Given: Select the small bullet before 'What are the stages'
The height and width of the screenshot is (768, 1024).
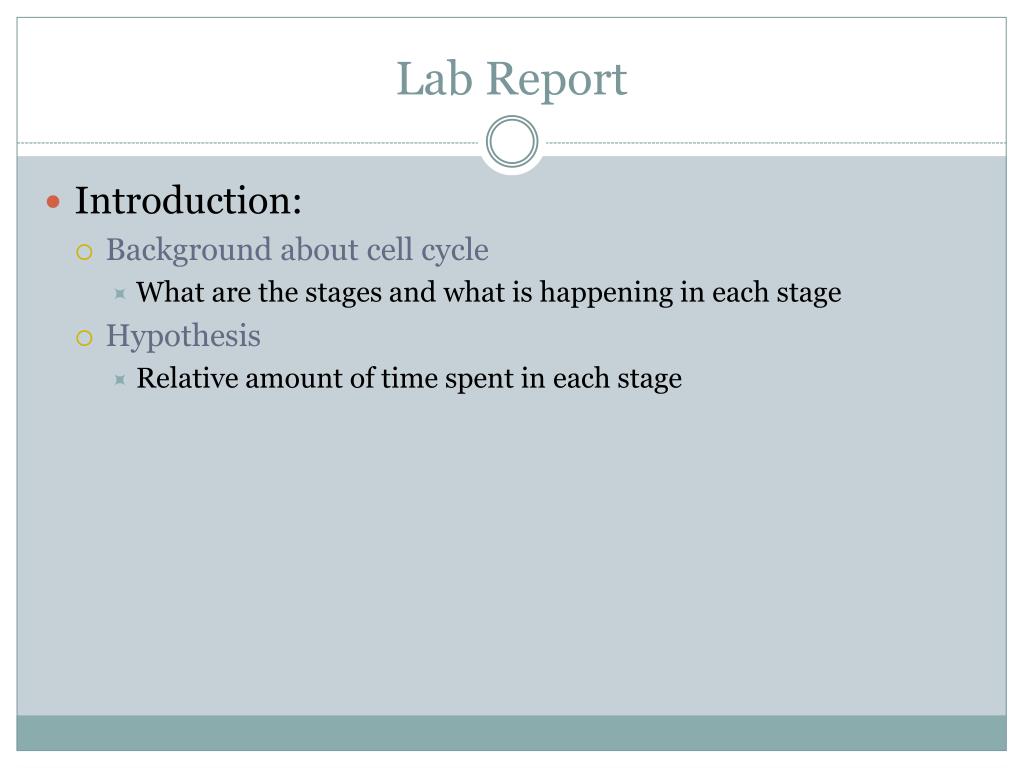Looking at the screenshot, I should click(x=120, y=294).
